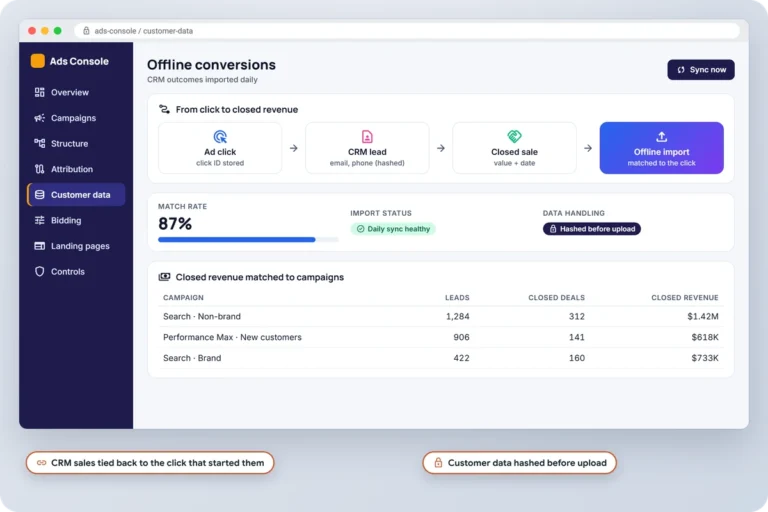
Task: Open the Campaigns section
Action: [76, 118]
